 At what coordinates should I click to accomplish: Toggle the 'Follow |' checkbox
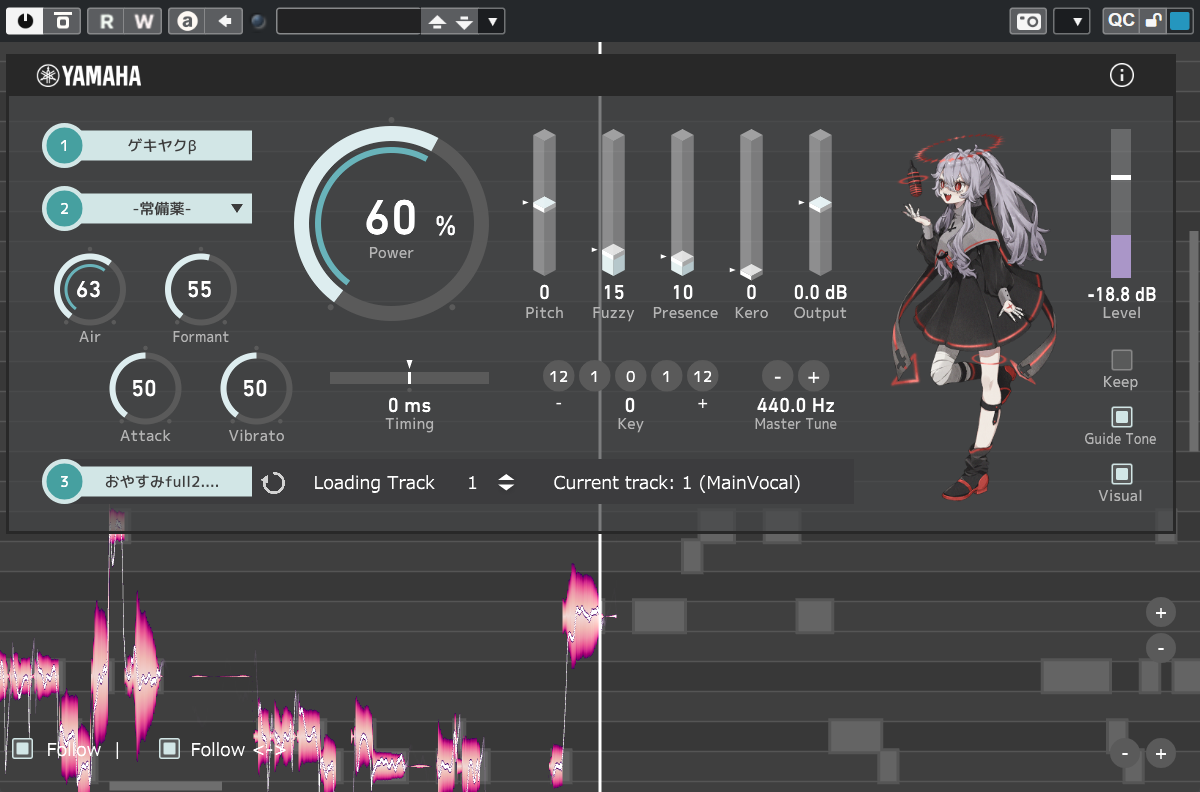click(x=24, y=749)
